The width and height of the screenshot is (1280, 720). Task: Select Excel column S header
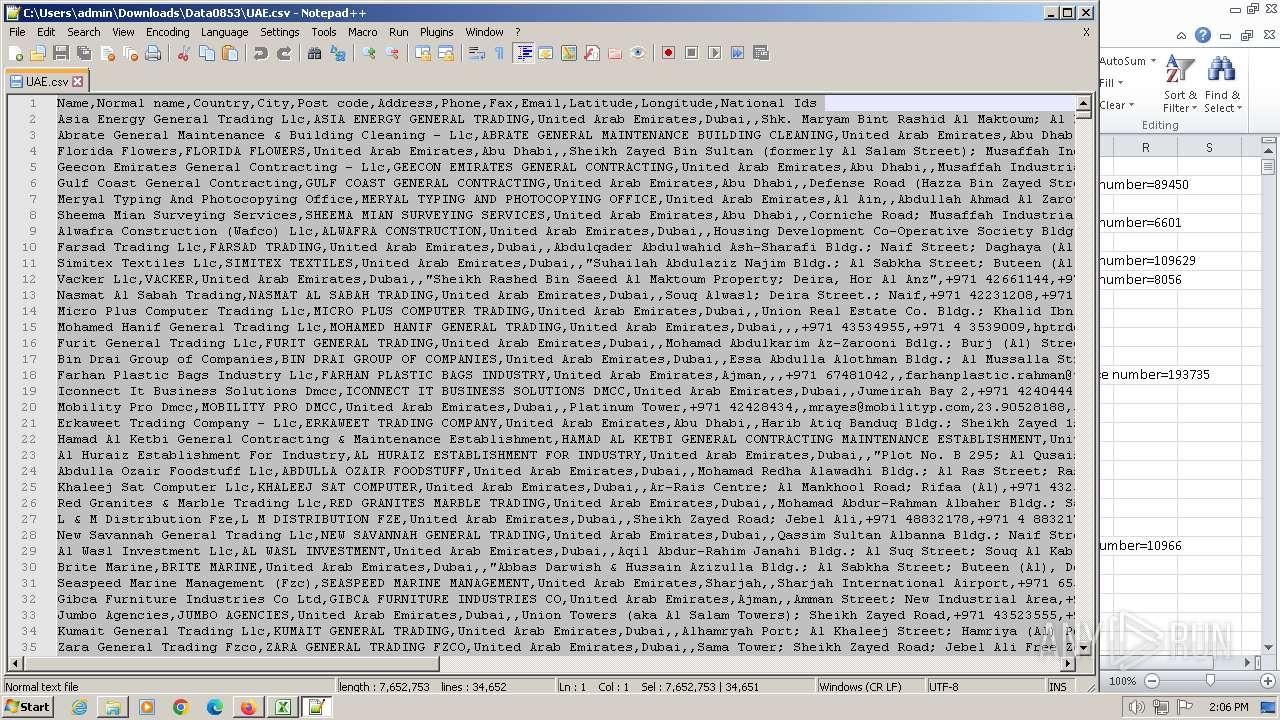pos(1209,147)
